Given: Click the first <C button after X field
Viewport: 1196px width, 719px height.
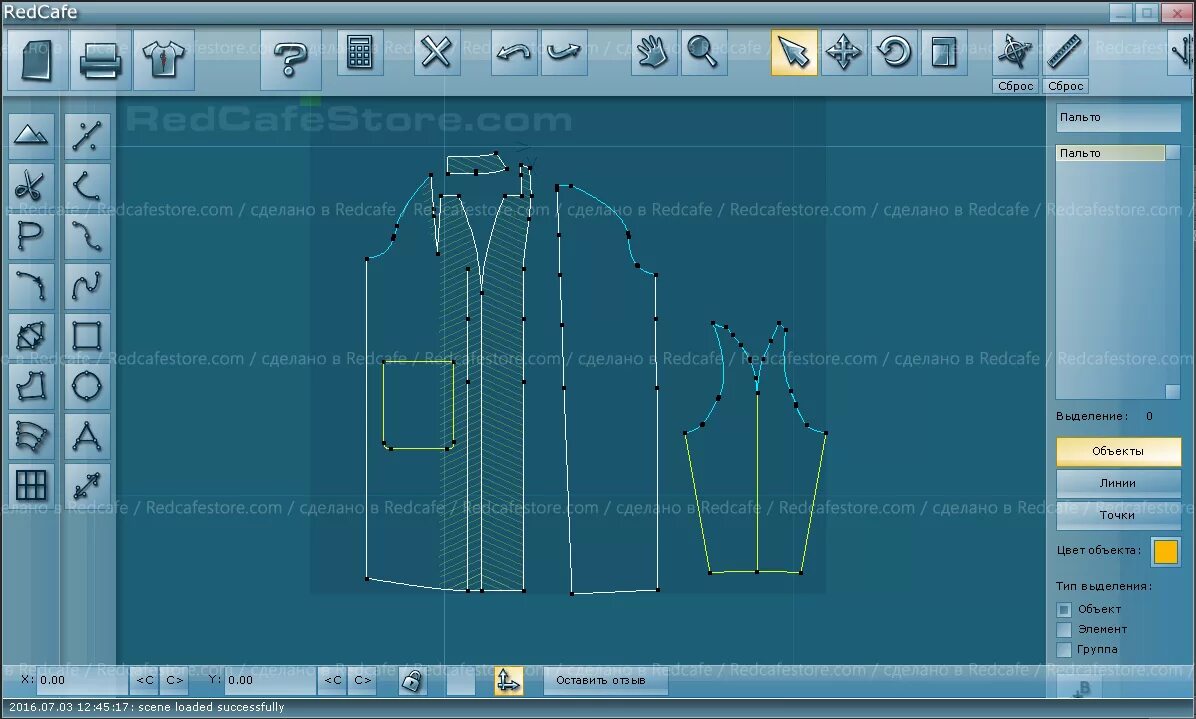Looking at the screenshot, I should click(145, 680).
